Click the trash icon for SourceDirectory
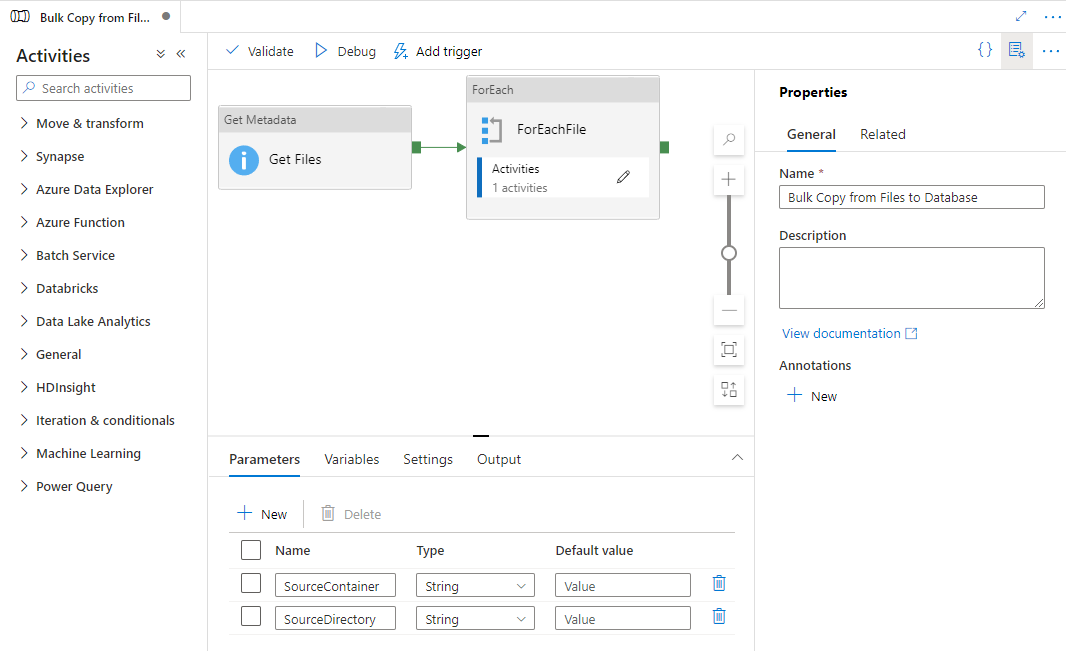The image size is (1066, 651). tap(719, 617)
